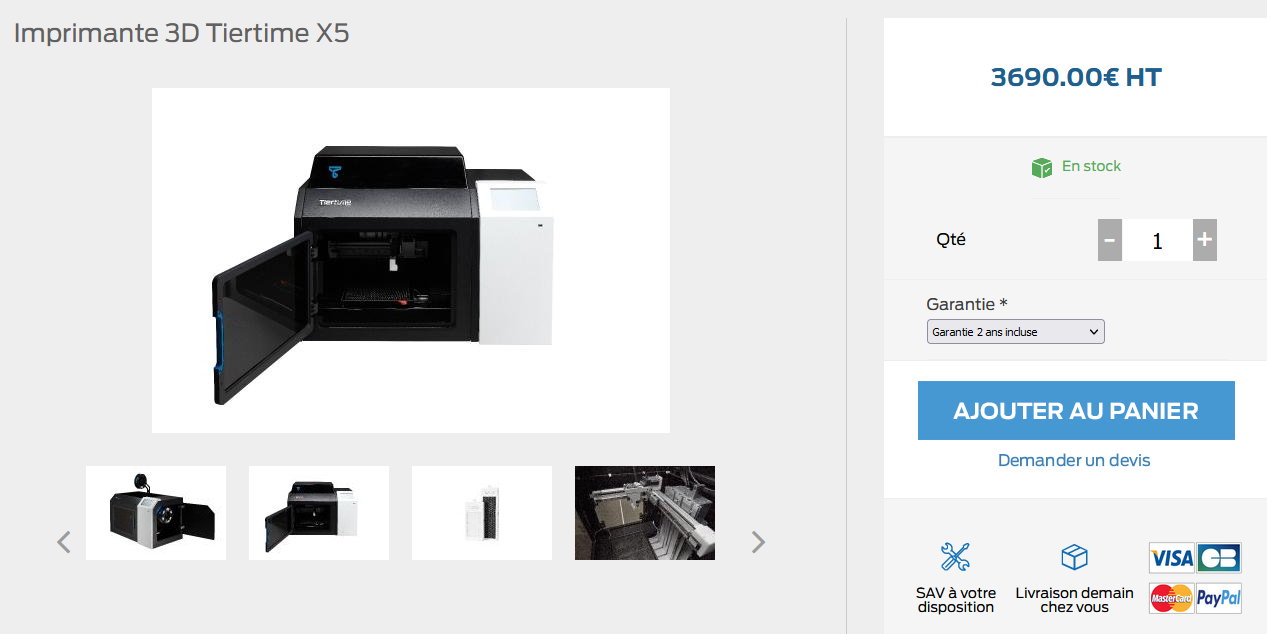The height and width of the screenshot is (634, 1267).
Task: Select first thumbnail with filament spool
Action: 156,513
